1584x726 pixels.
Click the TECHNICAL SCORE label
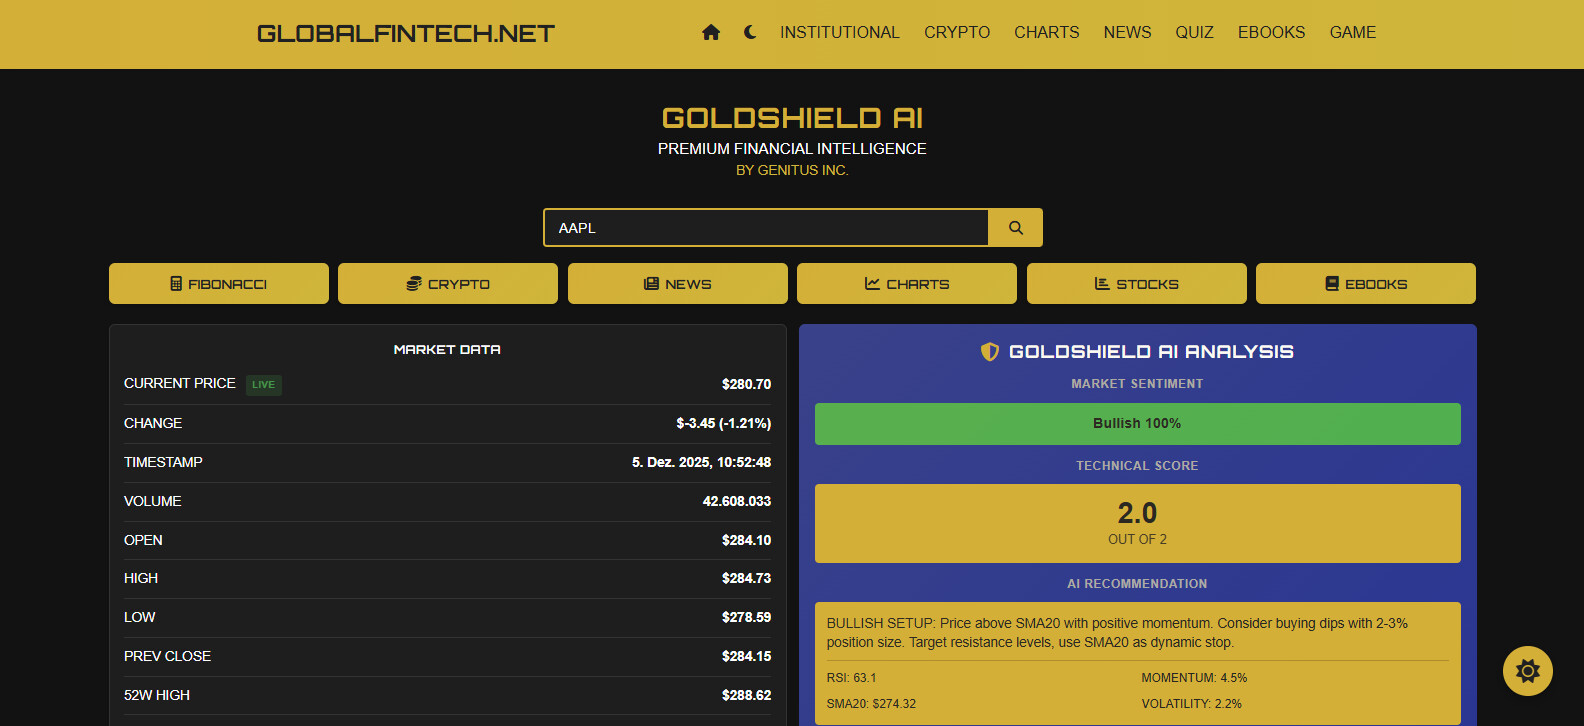[1137, 466]
